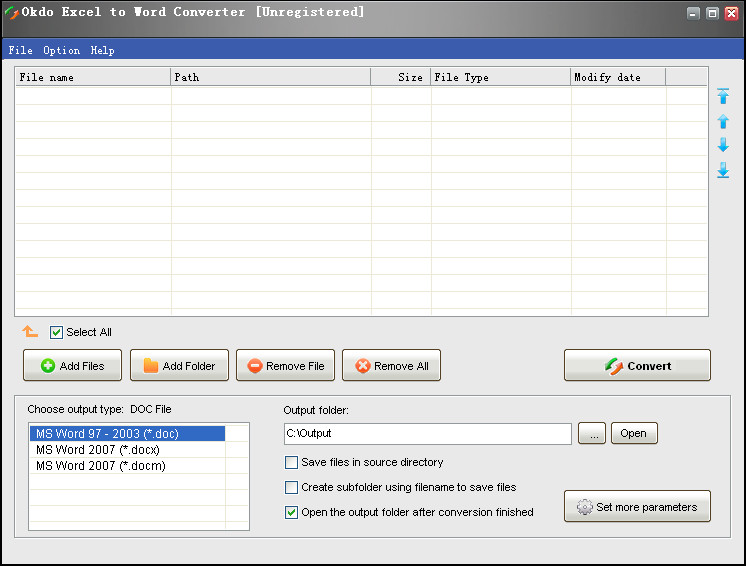Sort by Size column header
Screen dimensions: 746x566
[x=401, y=77]
